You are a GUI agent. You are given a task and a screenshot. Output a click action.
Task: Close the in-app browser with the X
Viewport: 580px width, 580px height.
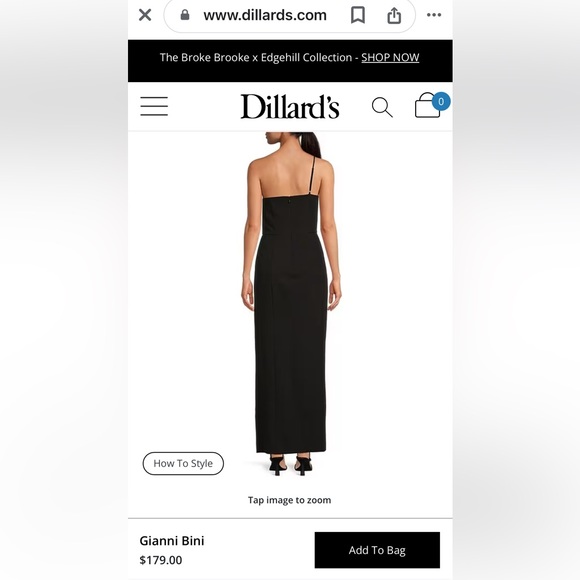tap(145, 15)
